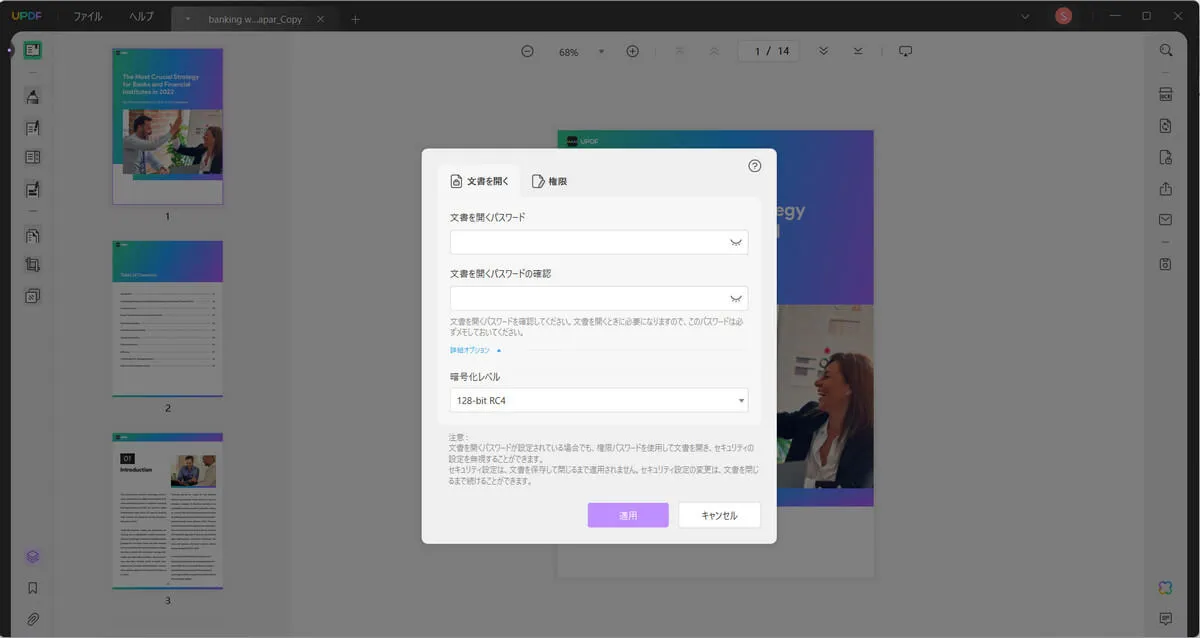Click the Save as other icon
This screenshot has height=638, width=1200.
pos(1165,264)
